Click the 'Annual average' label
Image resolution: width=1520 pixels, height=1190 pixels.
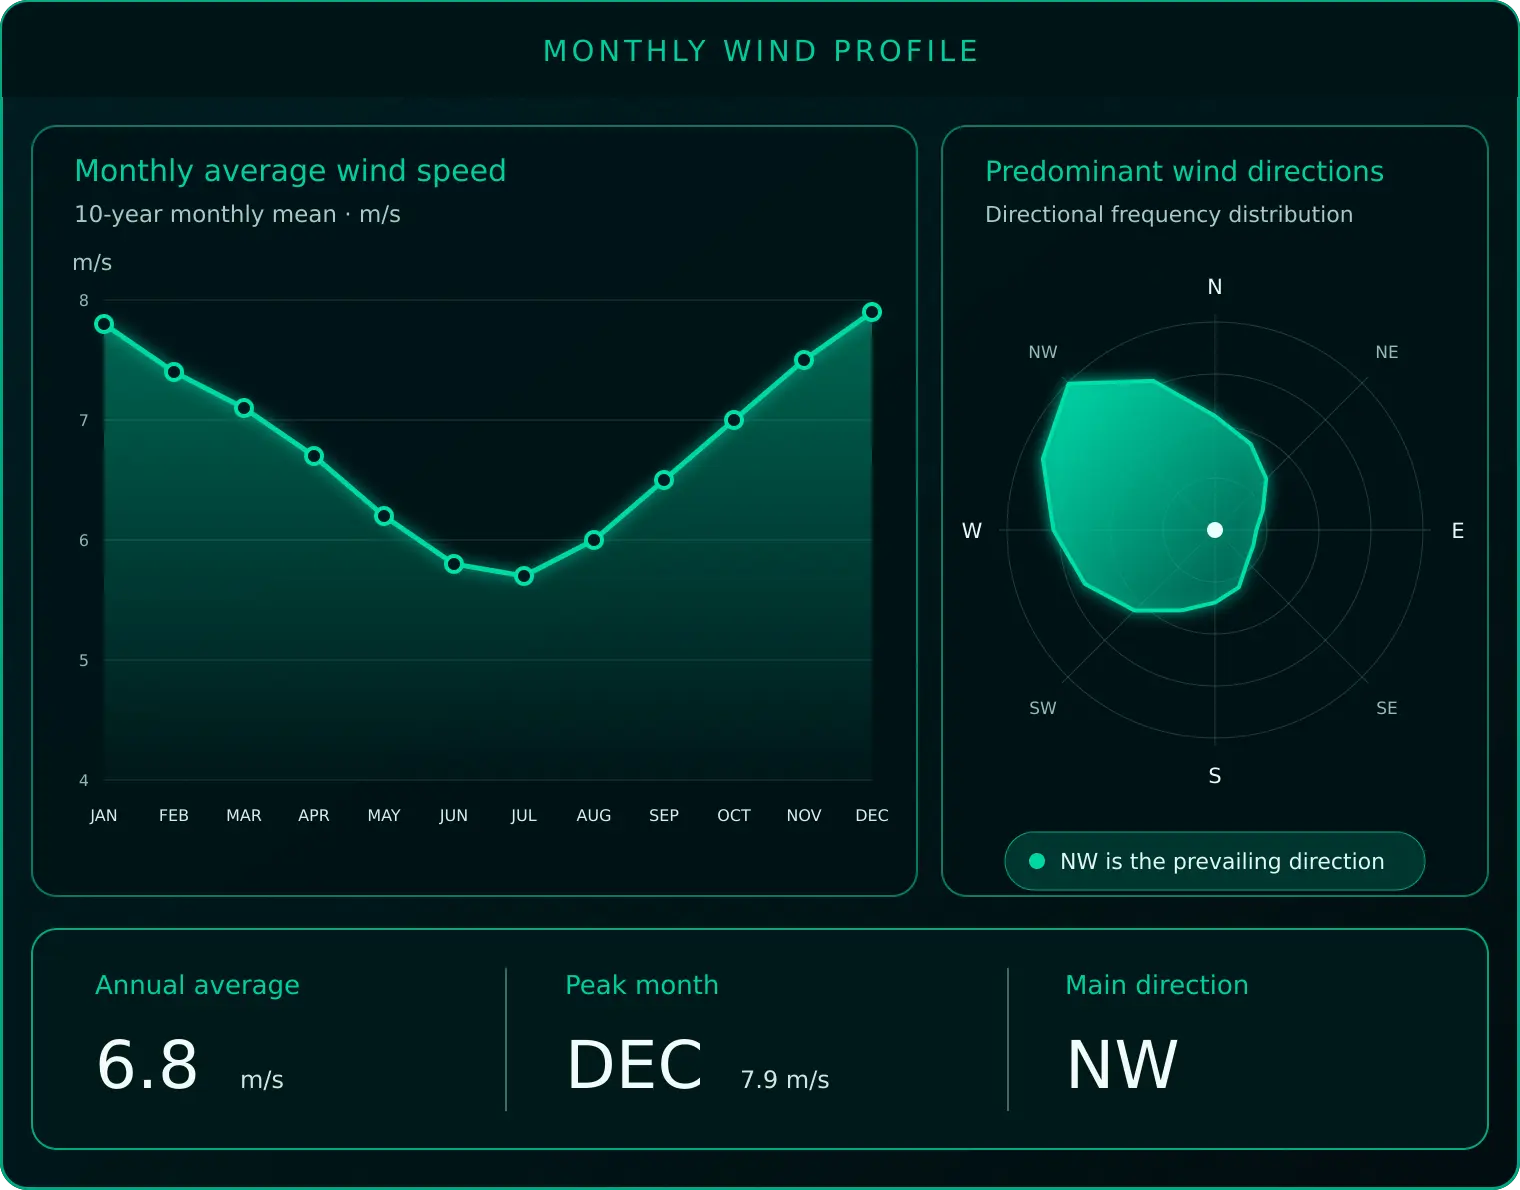[197, 986]
